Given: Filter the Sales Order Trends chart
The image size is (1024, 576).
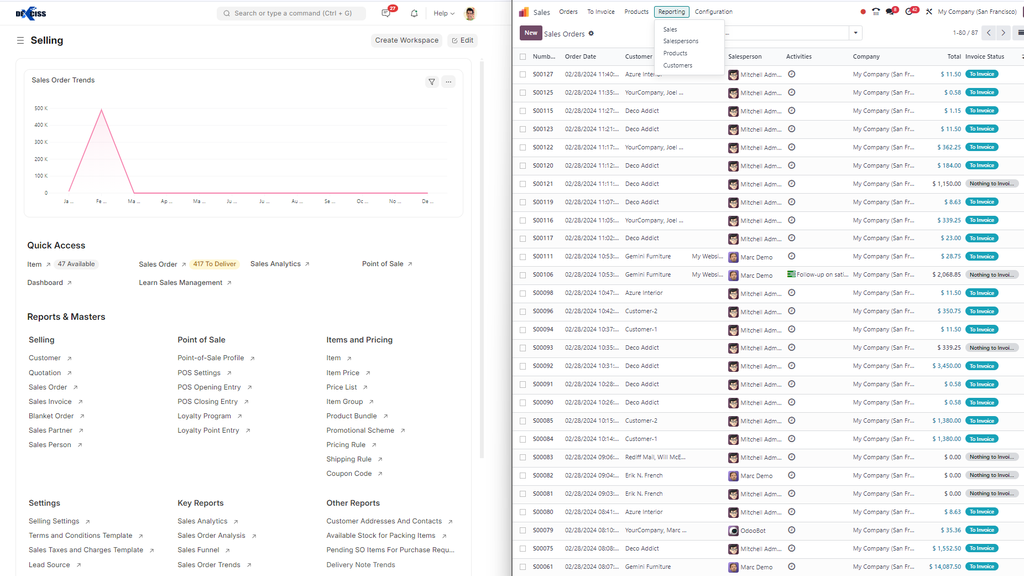Looking at the screenshot, I should pos(432,82).
